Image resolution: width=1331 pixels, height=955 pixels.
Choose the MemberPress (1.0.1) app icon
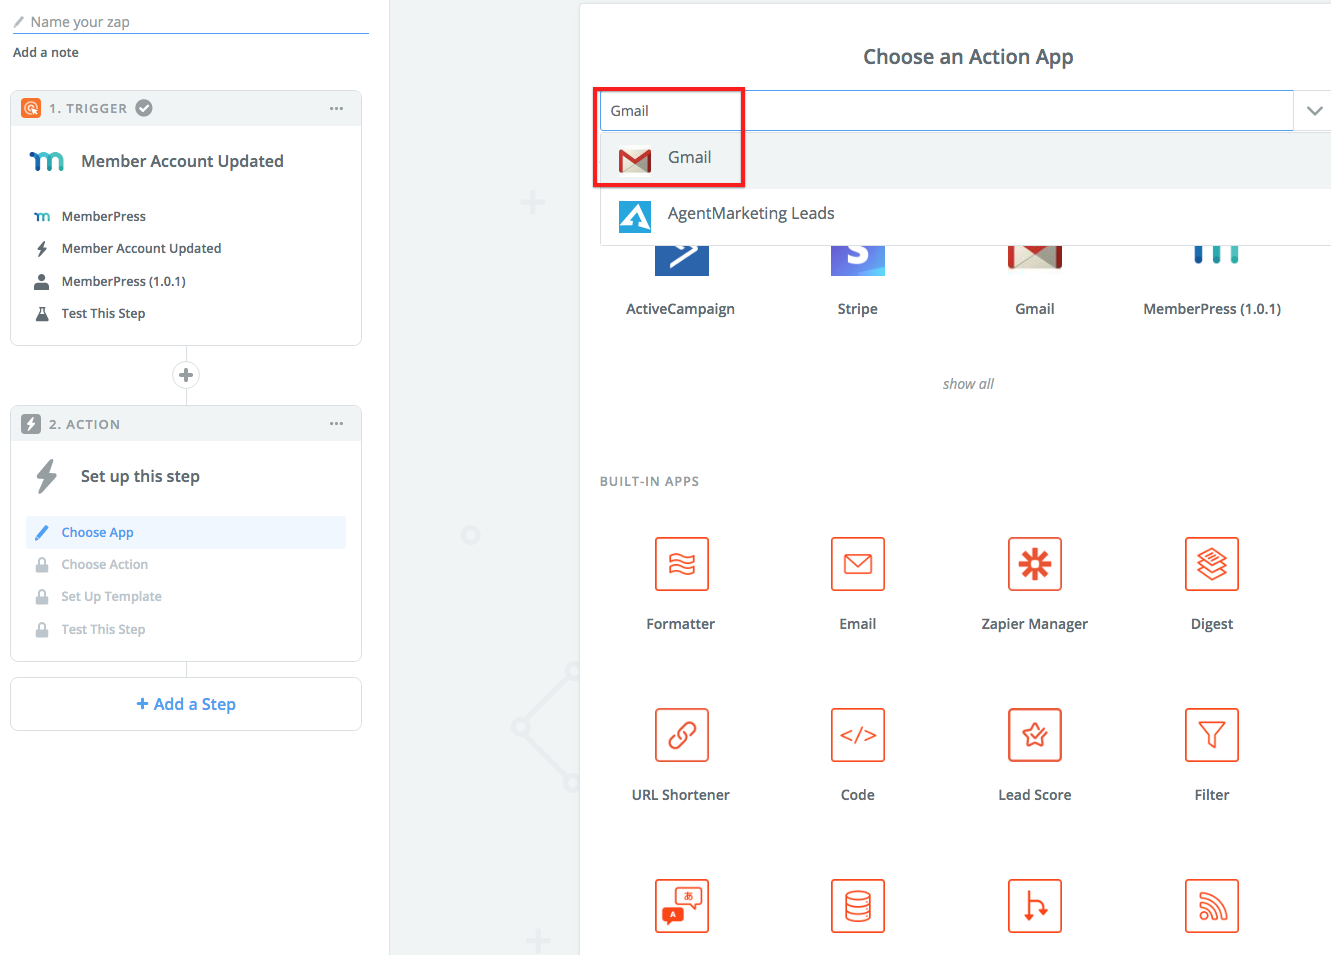1215,255
